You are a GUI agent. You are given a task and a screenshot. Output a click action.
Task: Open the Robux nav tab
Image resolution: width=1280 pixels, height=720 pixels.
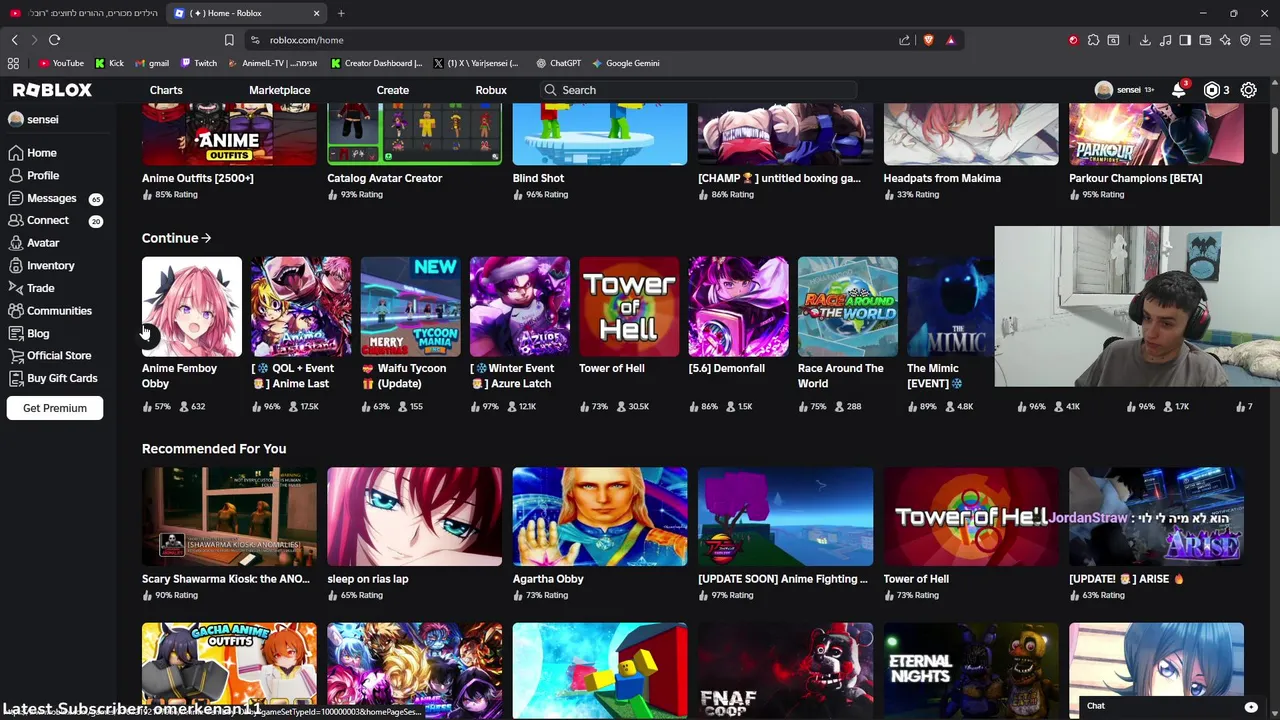pos(491,90)
